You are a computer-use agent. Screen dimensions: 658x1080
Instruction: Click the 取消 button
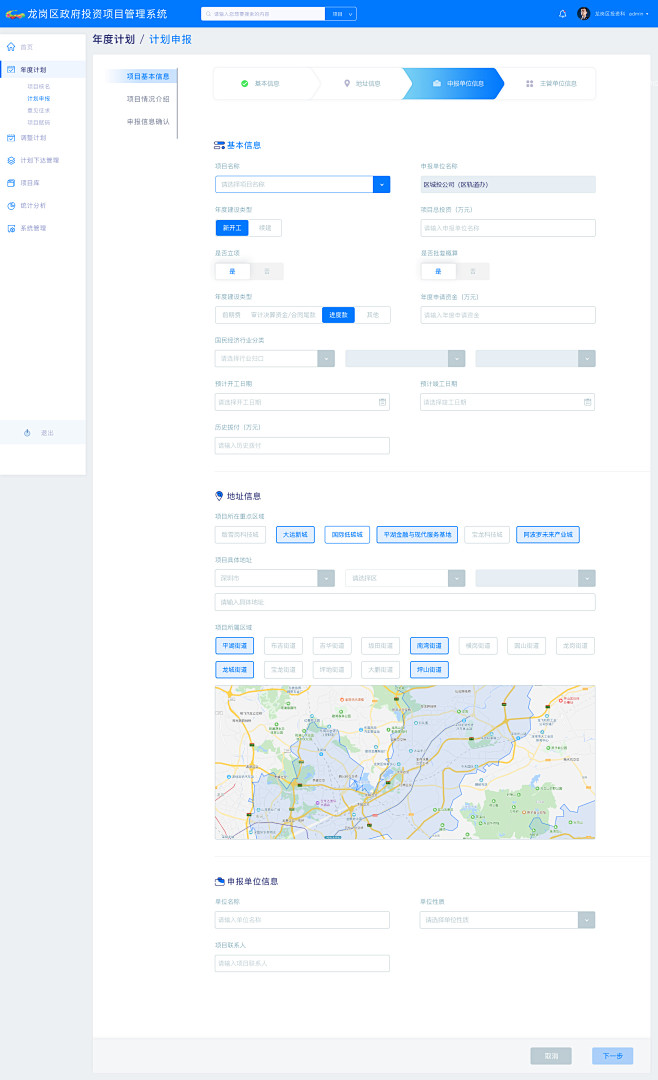click(x=551, y=1056)
